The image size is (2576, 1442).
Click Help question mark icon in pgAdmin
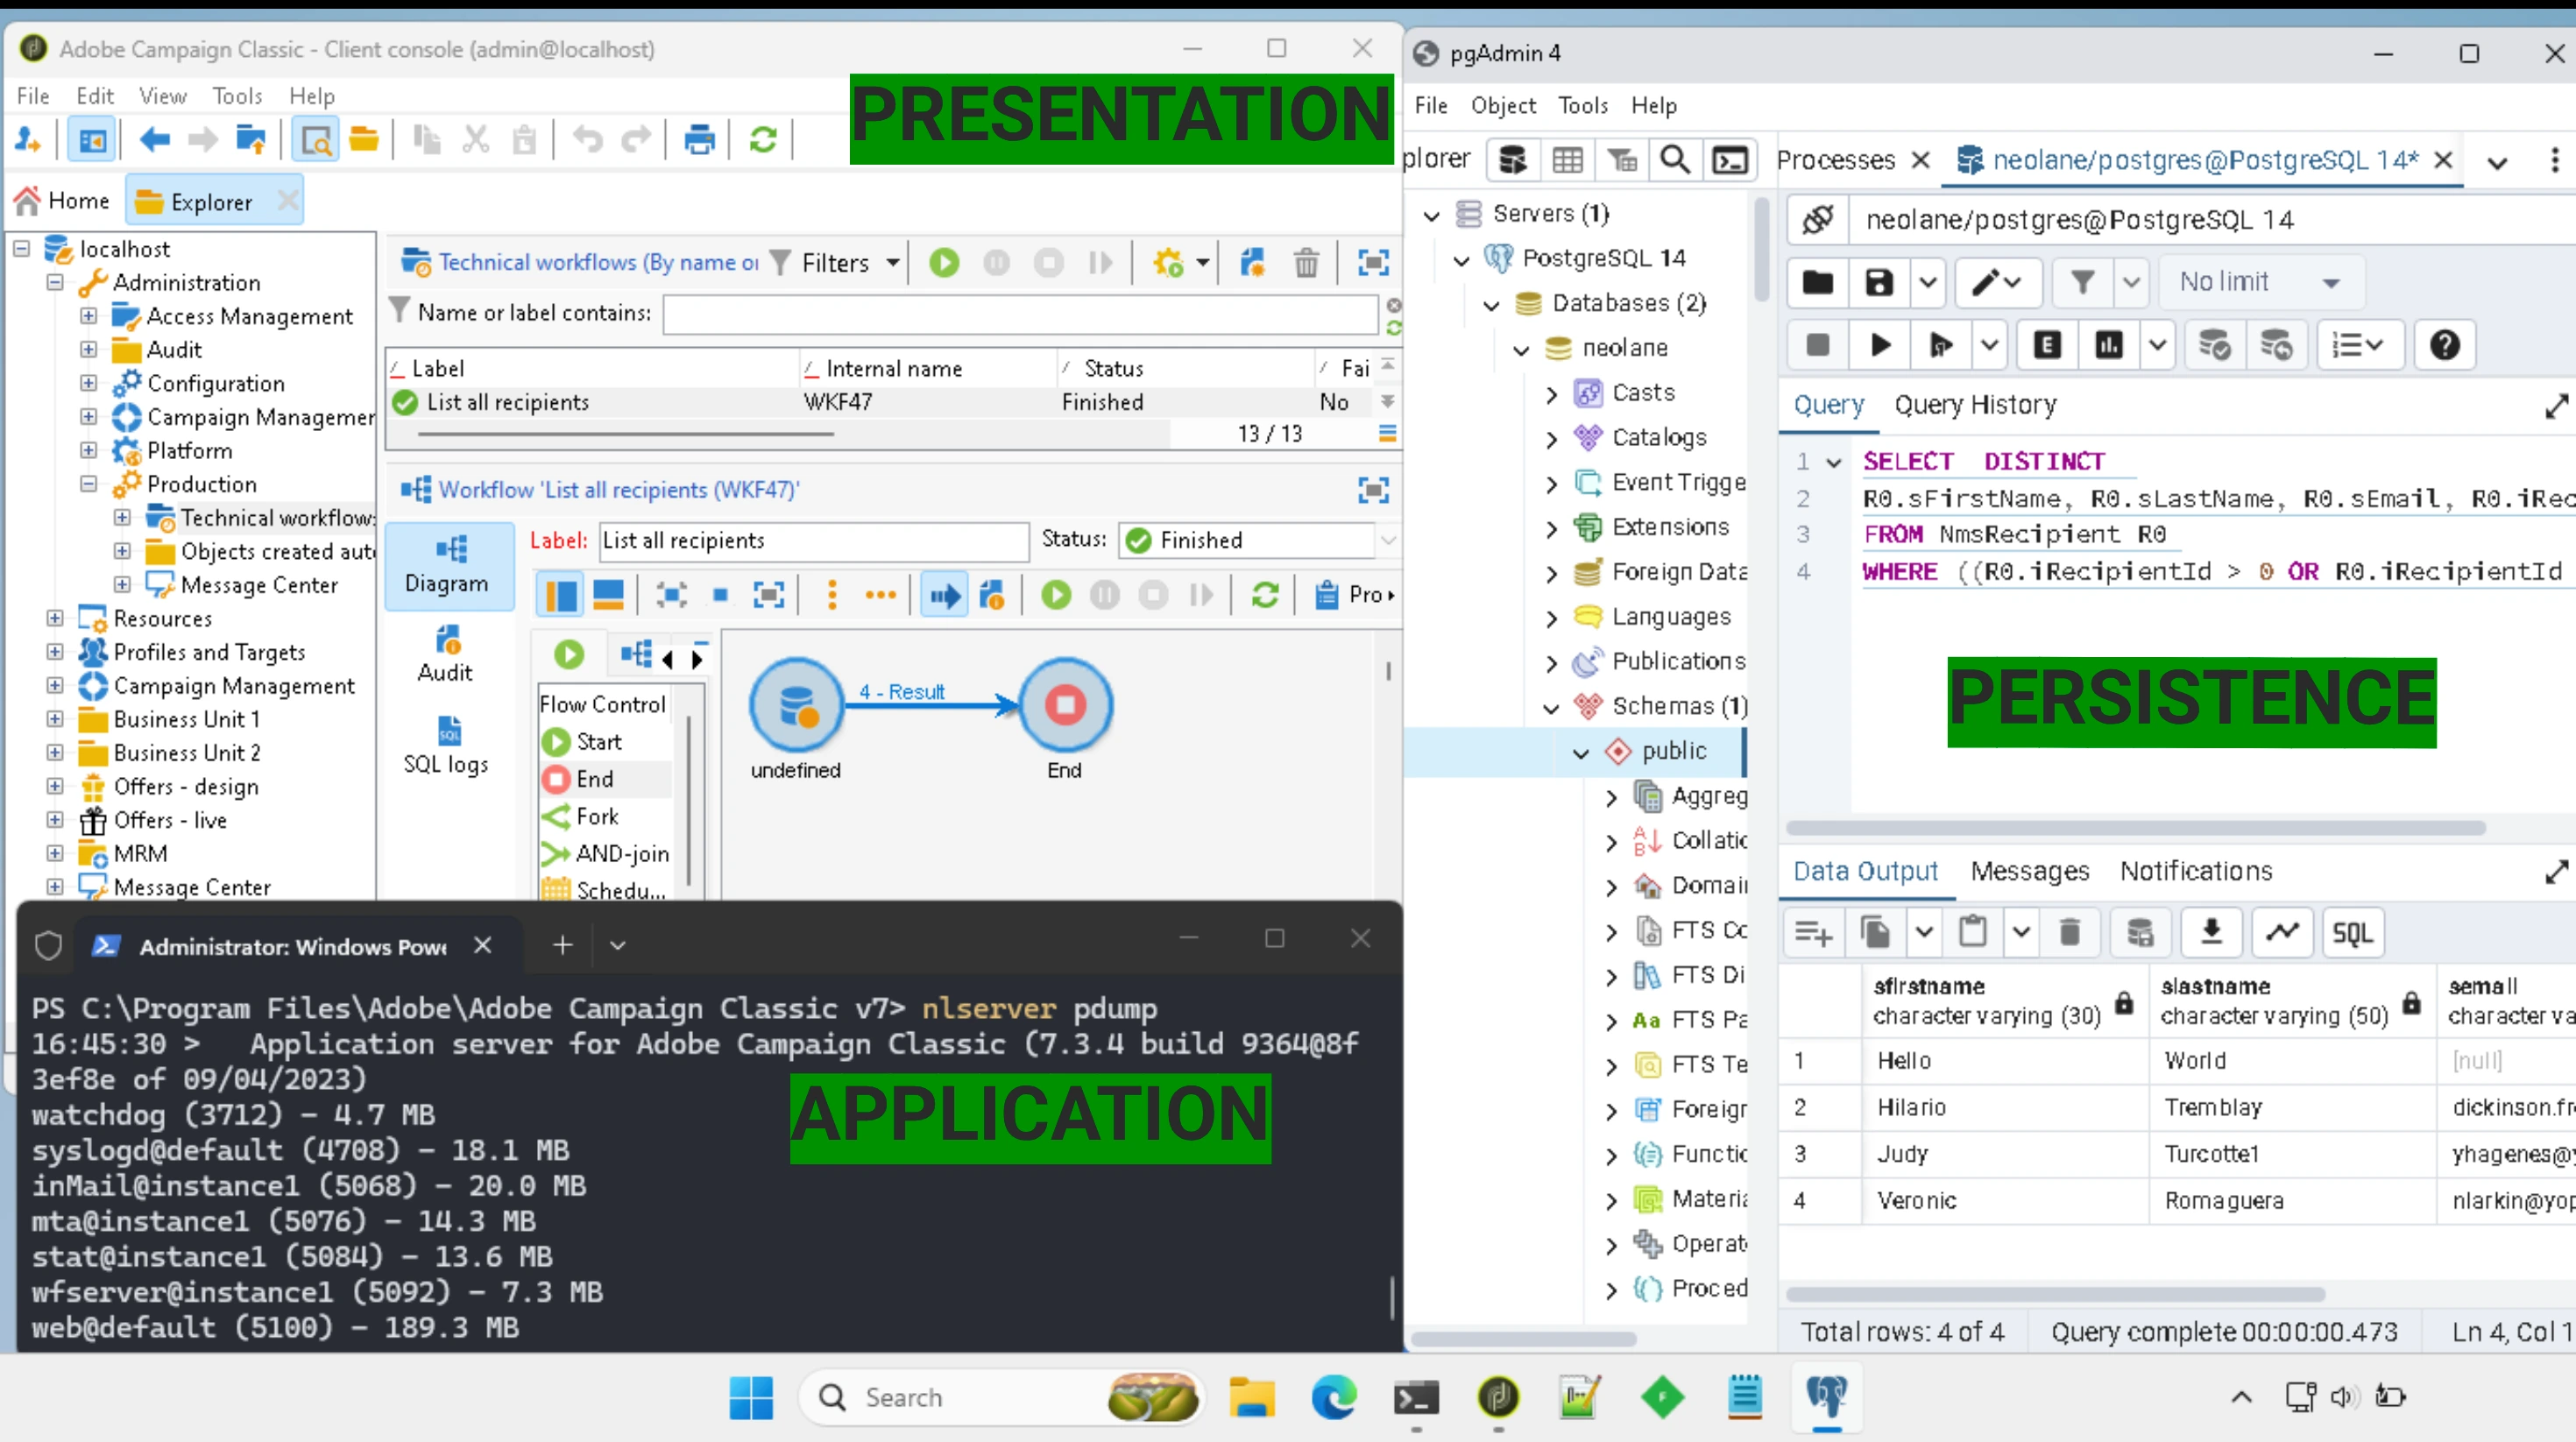click(2445, 345)
